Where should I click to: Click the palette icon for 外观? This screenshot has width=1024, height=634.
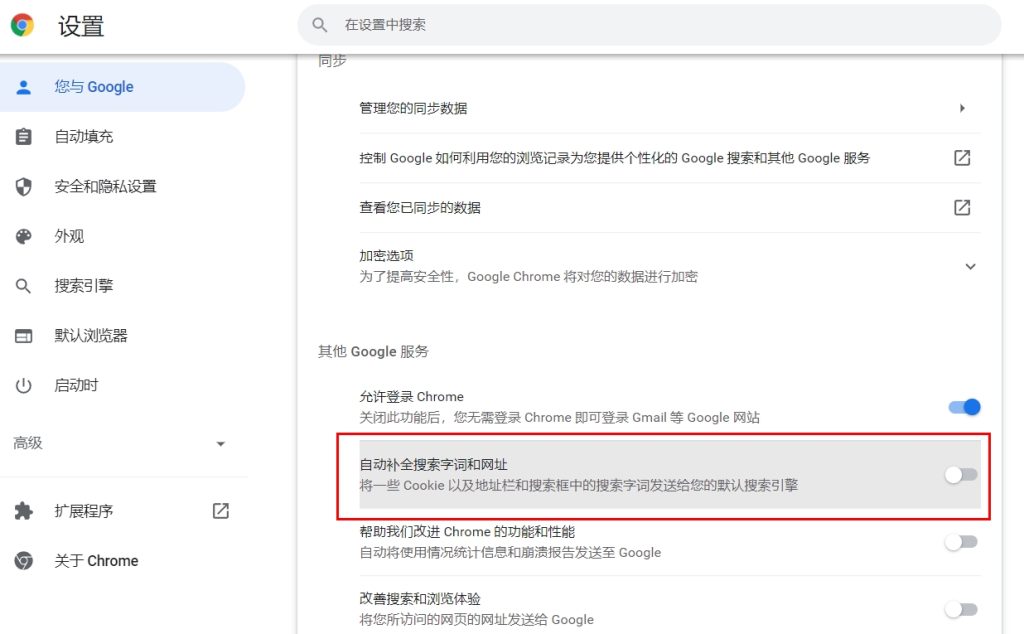(x=24, y=236)
